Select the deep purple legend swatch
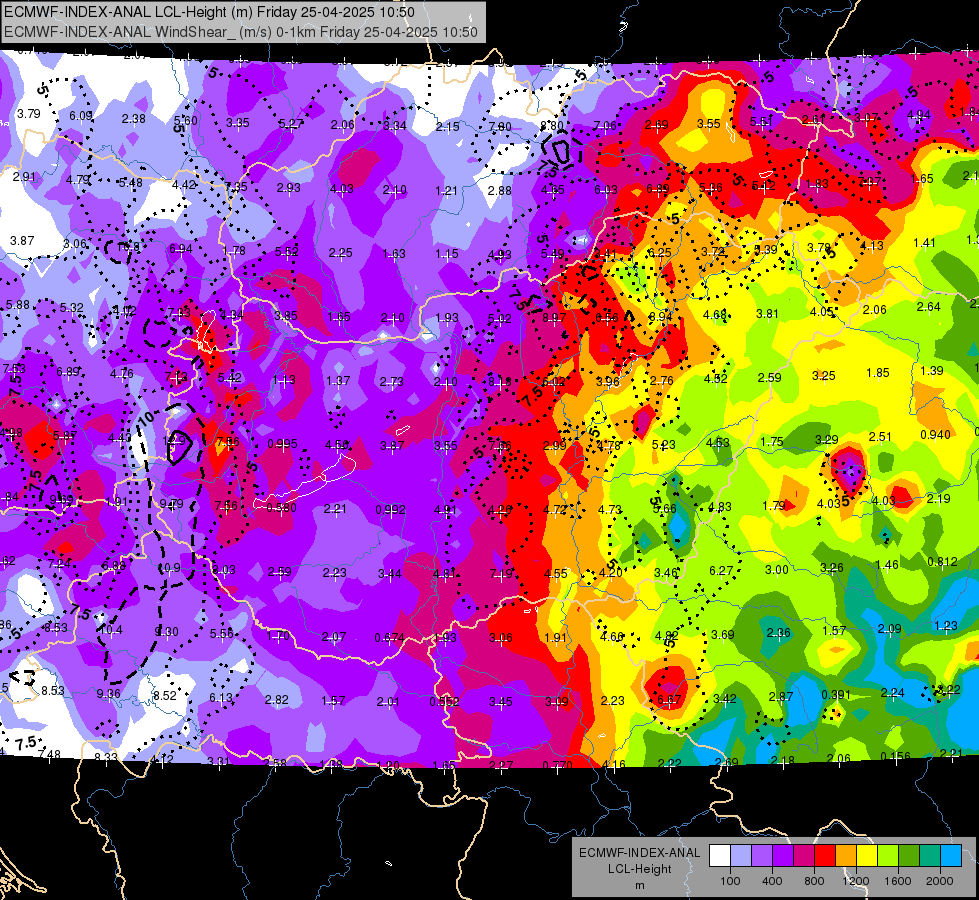The image size is (979, 900). (x=783, y=856)
